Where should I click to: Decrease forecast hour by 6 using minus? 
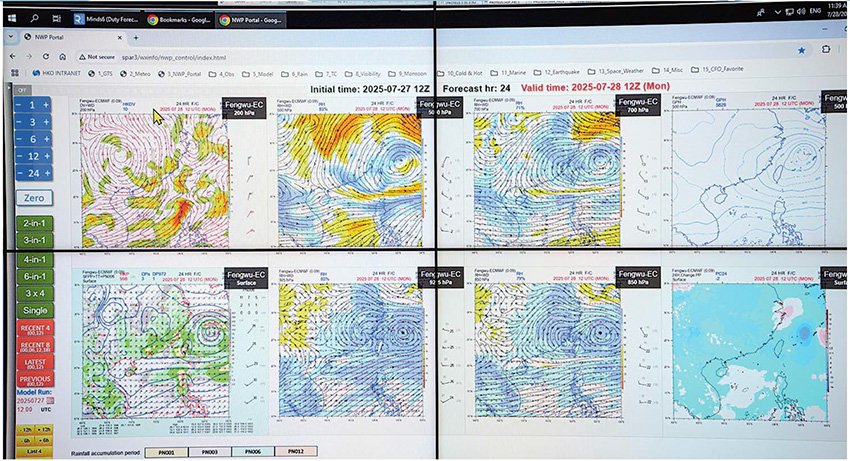(x=19, y=139)
